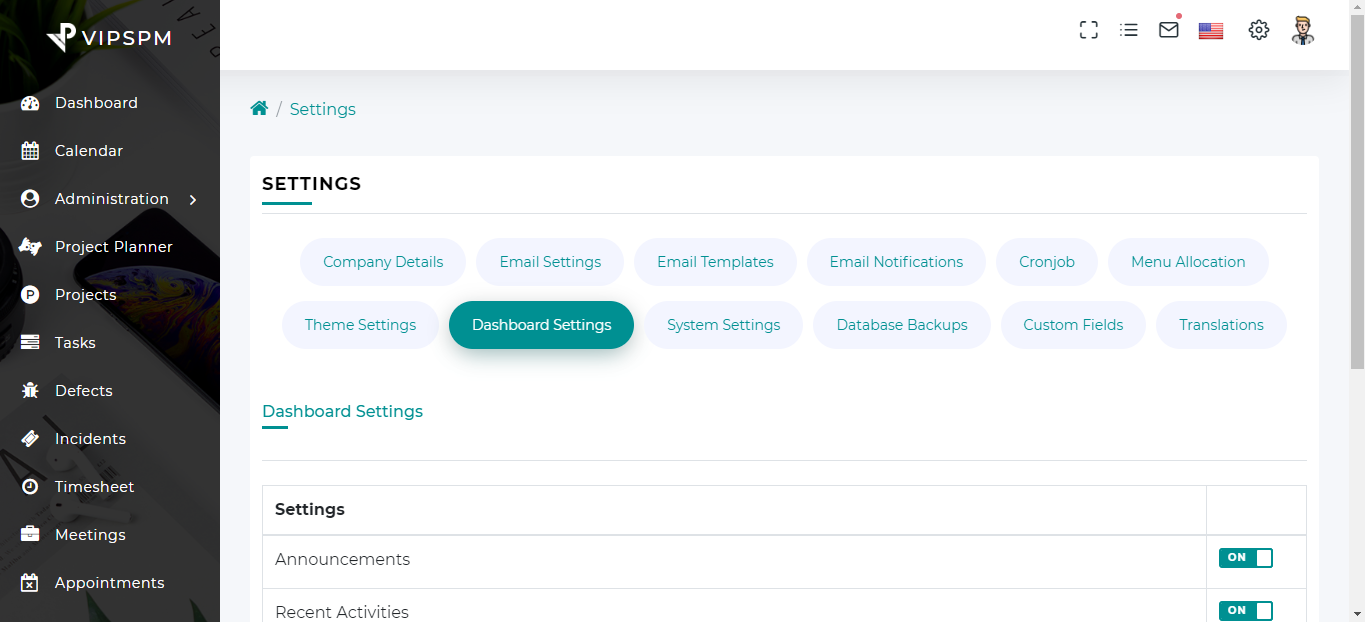Open the US flag language dropdown
Viewport: 1365px width, 622px height.
pyautogui.click(x=1211, y=31)
